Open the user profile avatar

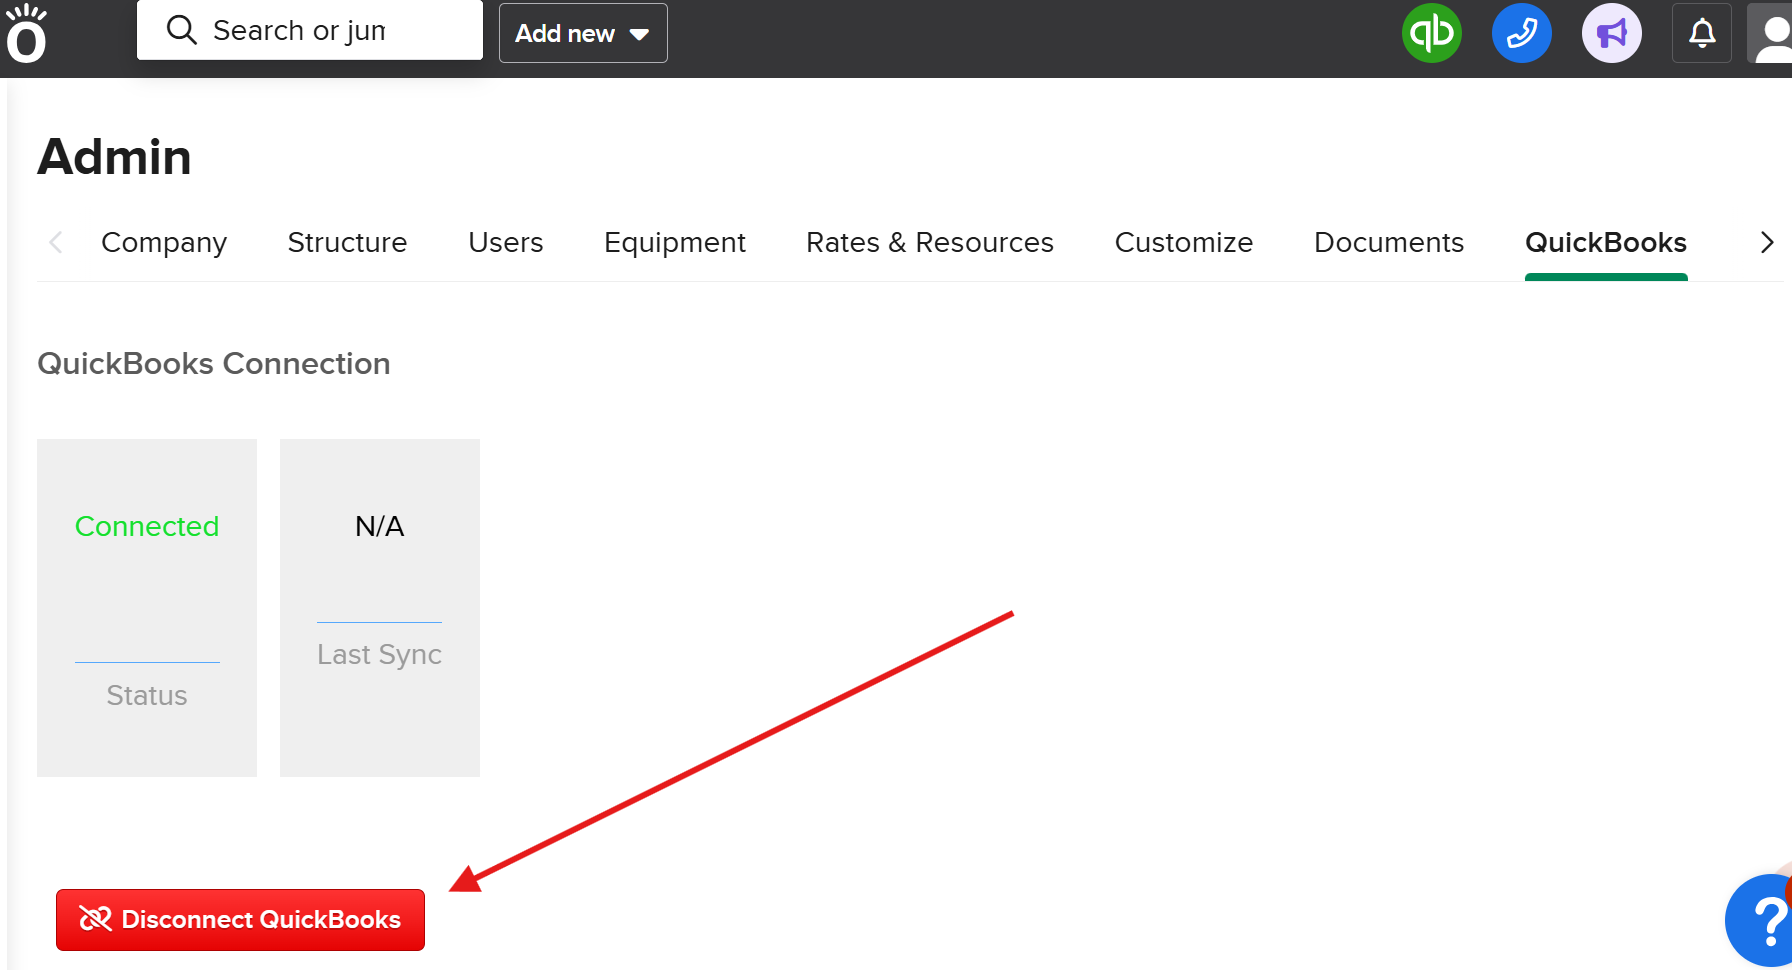coord(1772,33)
